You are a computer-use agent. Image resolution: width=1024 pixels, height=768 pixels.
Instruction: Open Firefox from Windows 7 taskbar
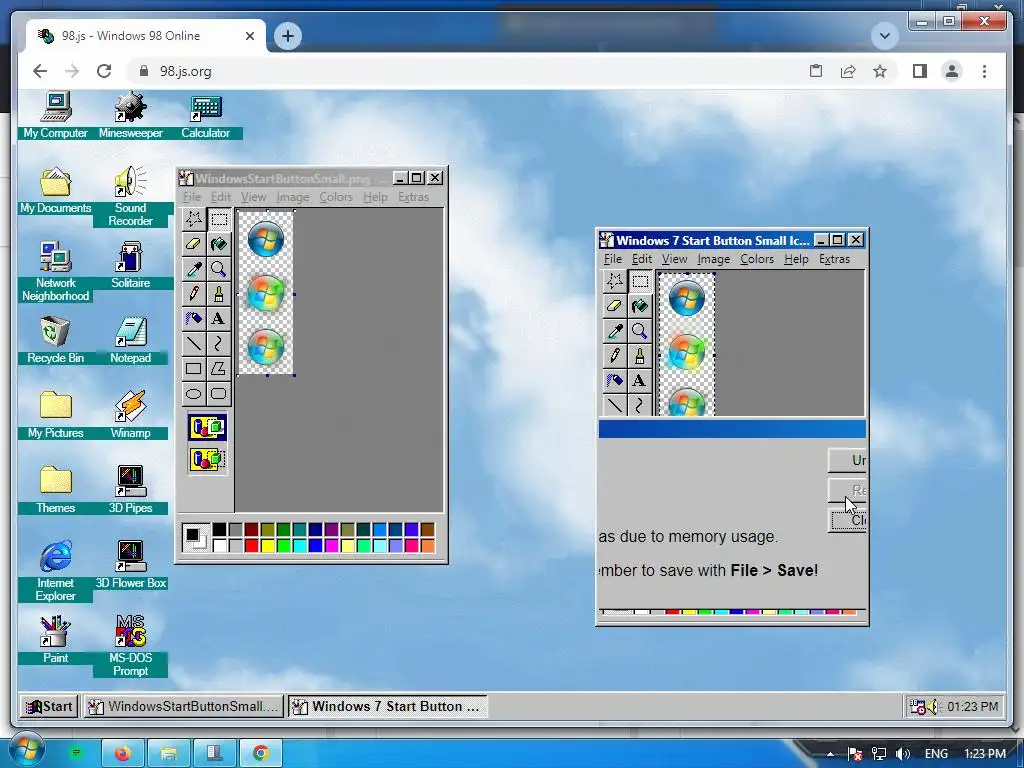[122, 754]
